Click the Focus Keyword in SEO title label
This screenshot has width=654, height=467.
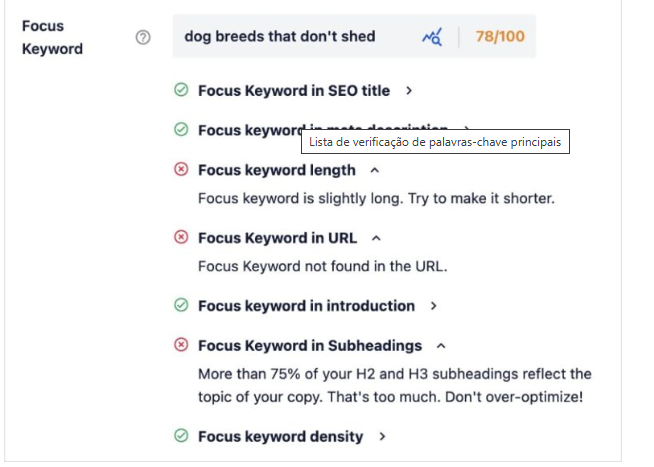[x=294, y=90]
